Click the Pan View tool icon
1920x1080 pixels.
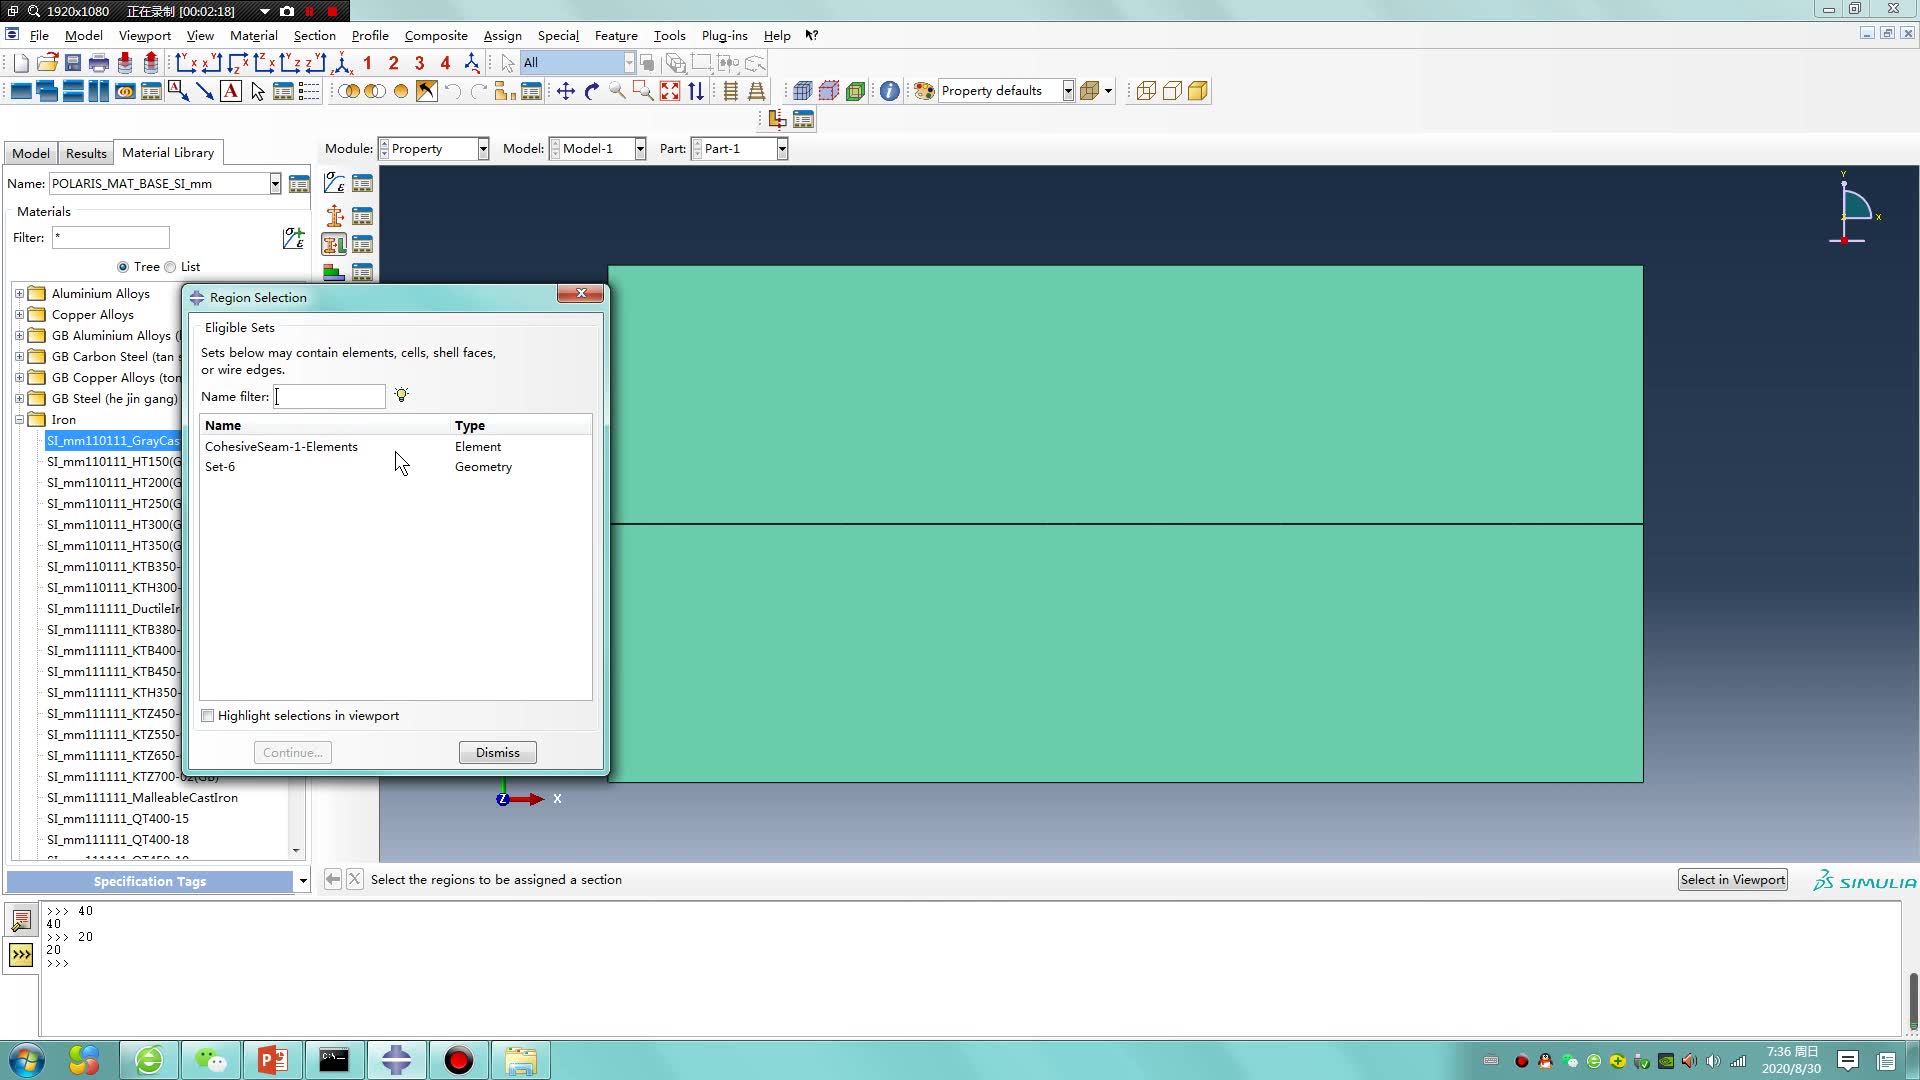tap(565, 91)
